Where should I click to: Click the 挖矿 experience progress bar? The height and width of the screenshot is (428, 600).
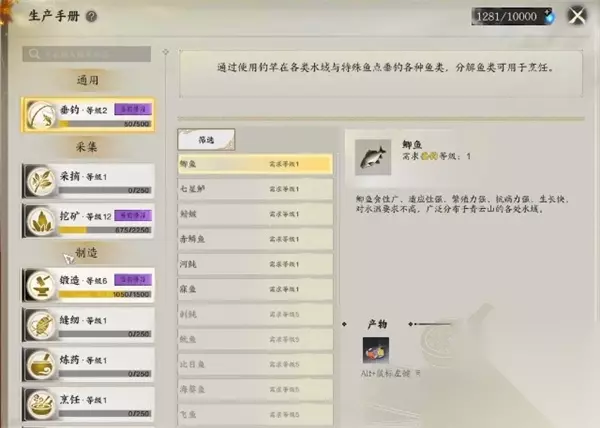[x=105, y=230]
